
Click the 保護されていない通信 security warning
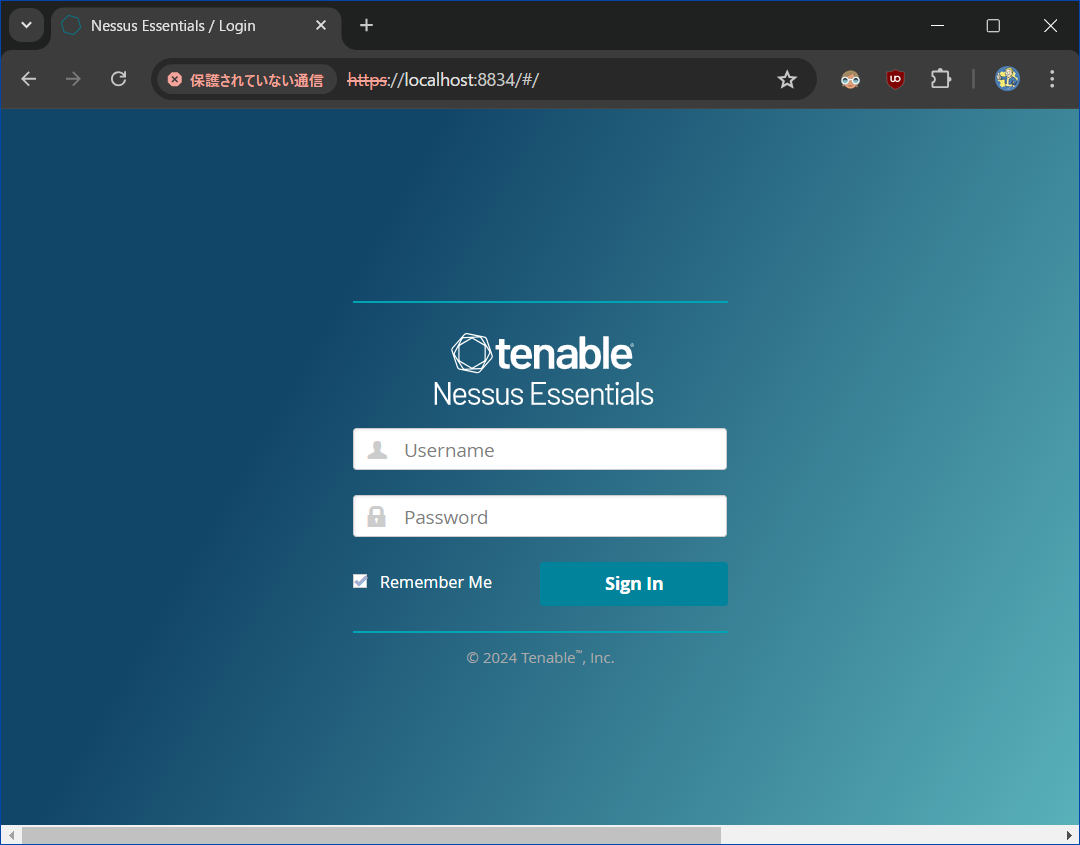click(247, 80)
